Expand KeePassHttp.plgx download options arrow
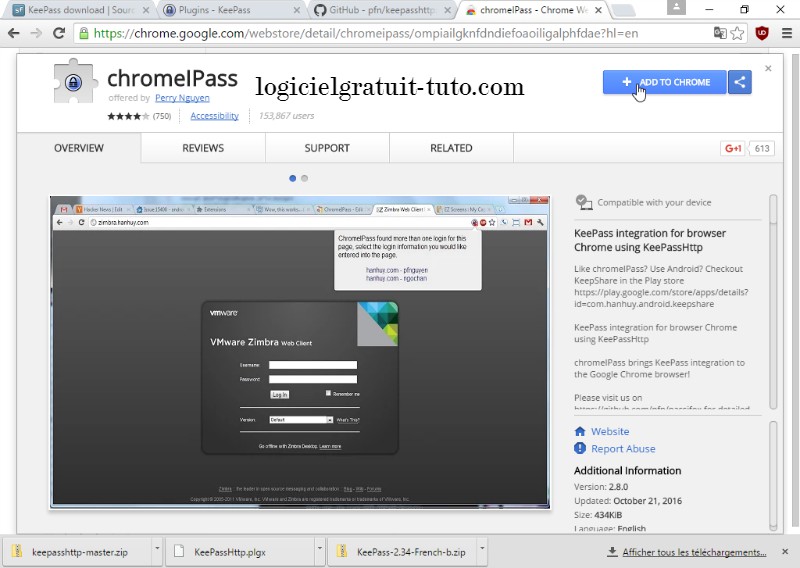This screenshot has height=568, width=800. [320, 549]
